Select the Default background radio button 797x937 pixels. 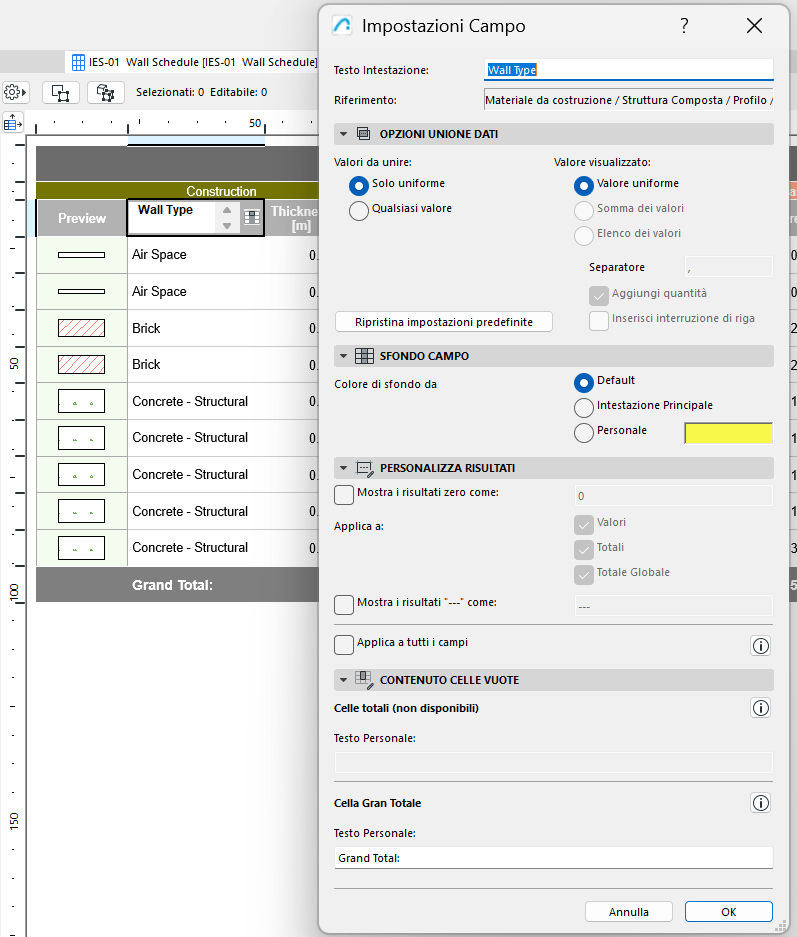click(584, 382)
